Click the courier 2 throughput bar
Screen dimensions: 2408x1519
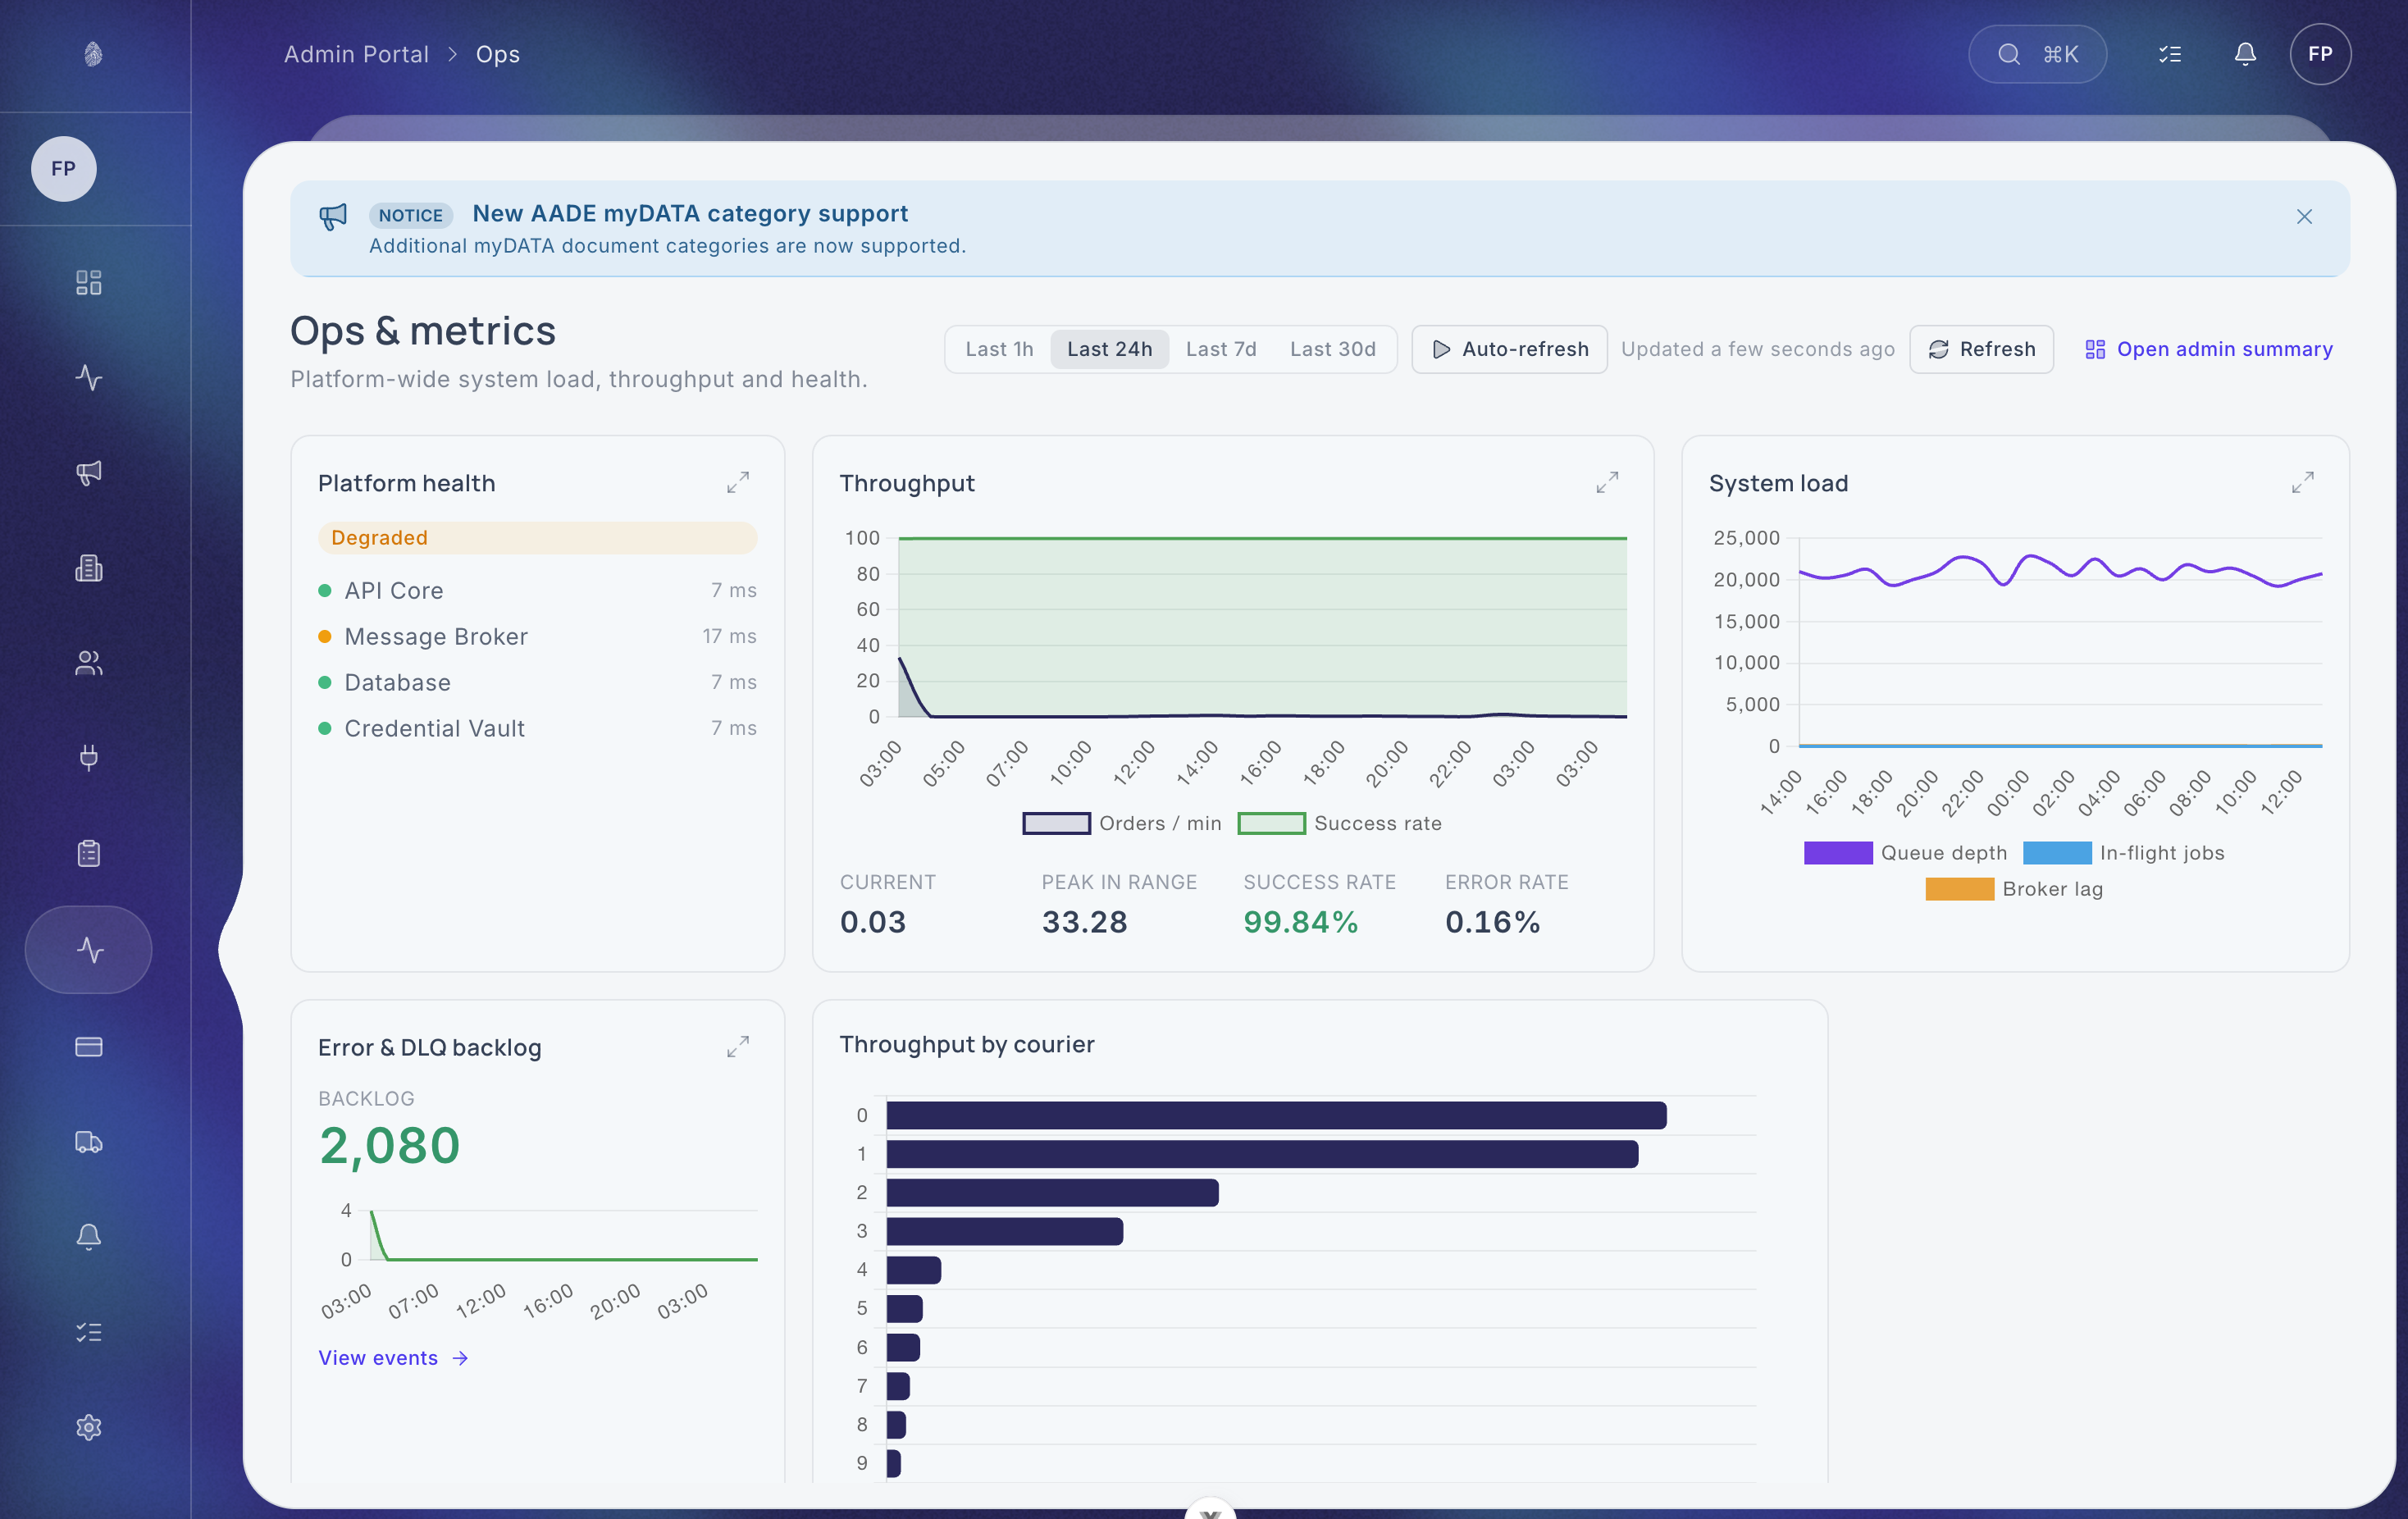[1052, 1192]
